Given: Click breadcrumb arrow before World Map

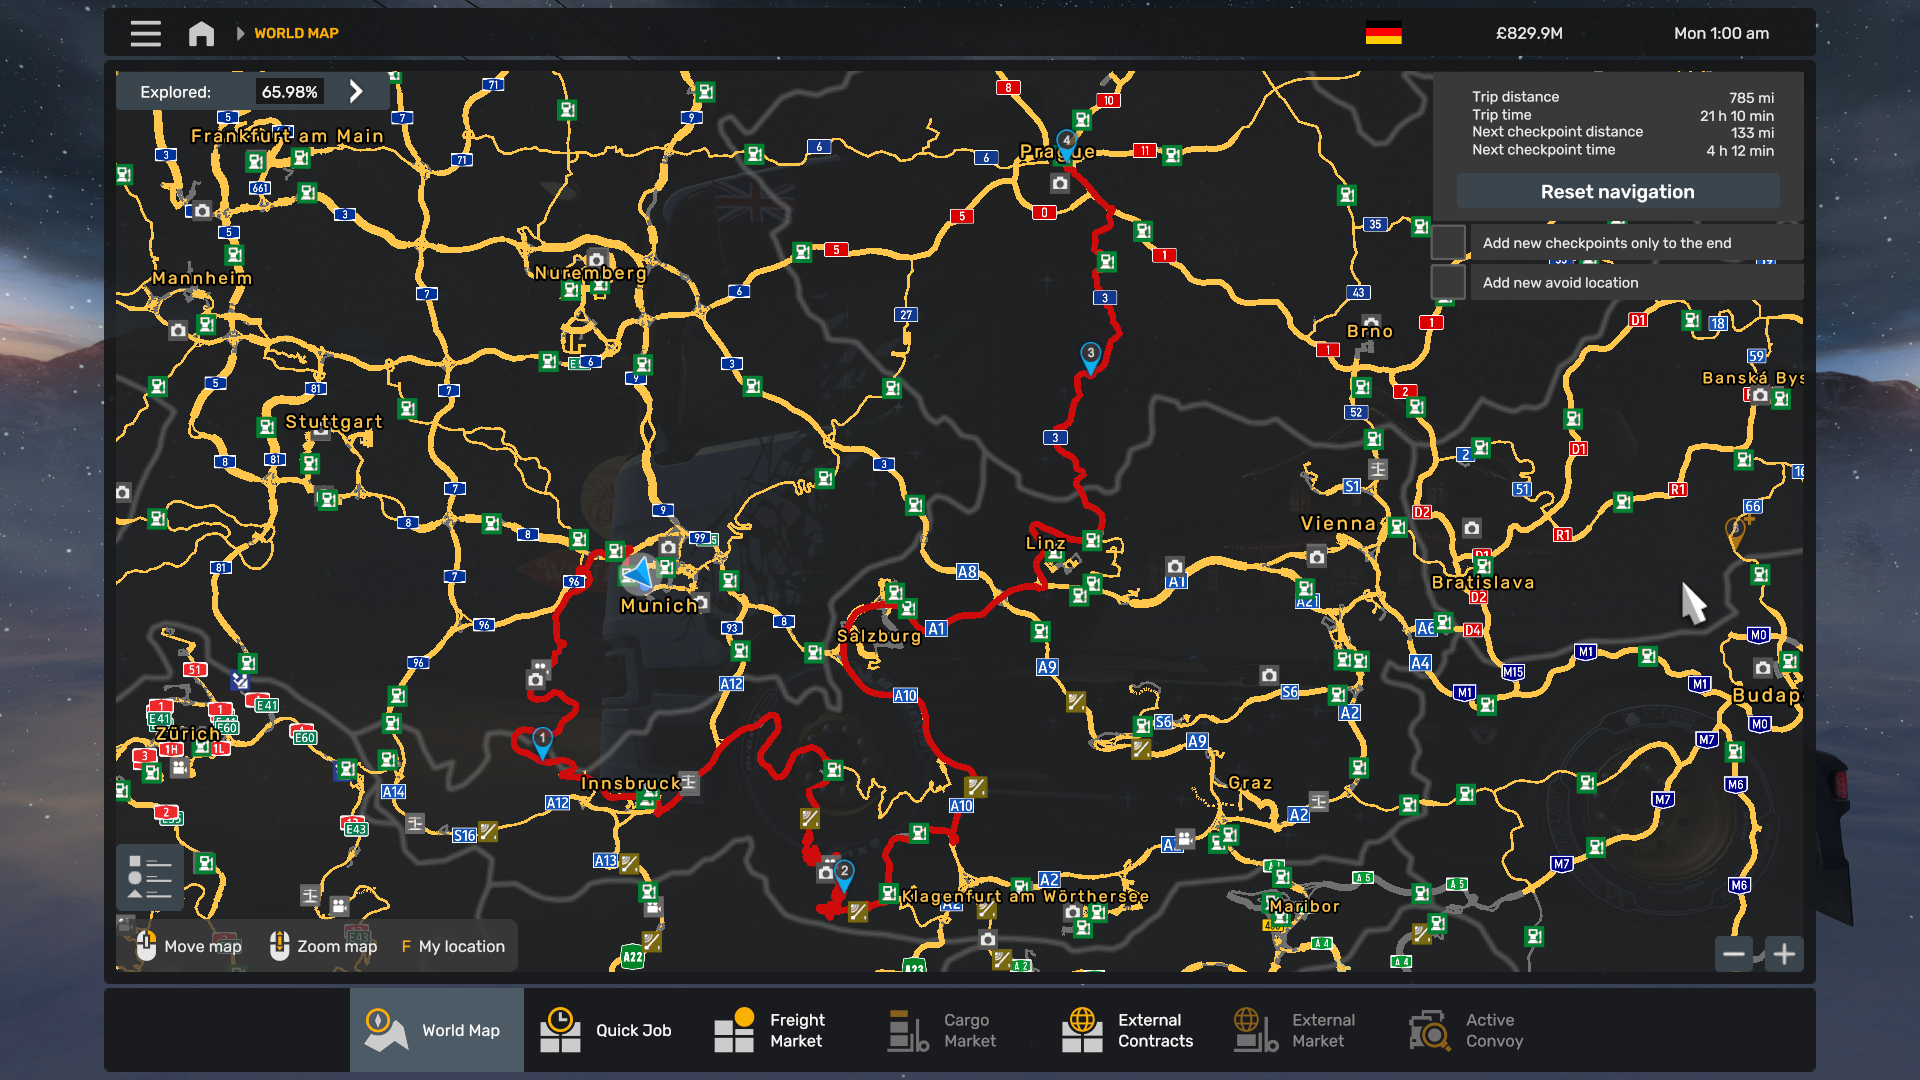Looking at the screenshot, I should [x=240, y=33].
